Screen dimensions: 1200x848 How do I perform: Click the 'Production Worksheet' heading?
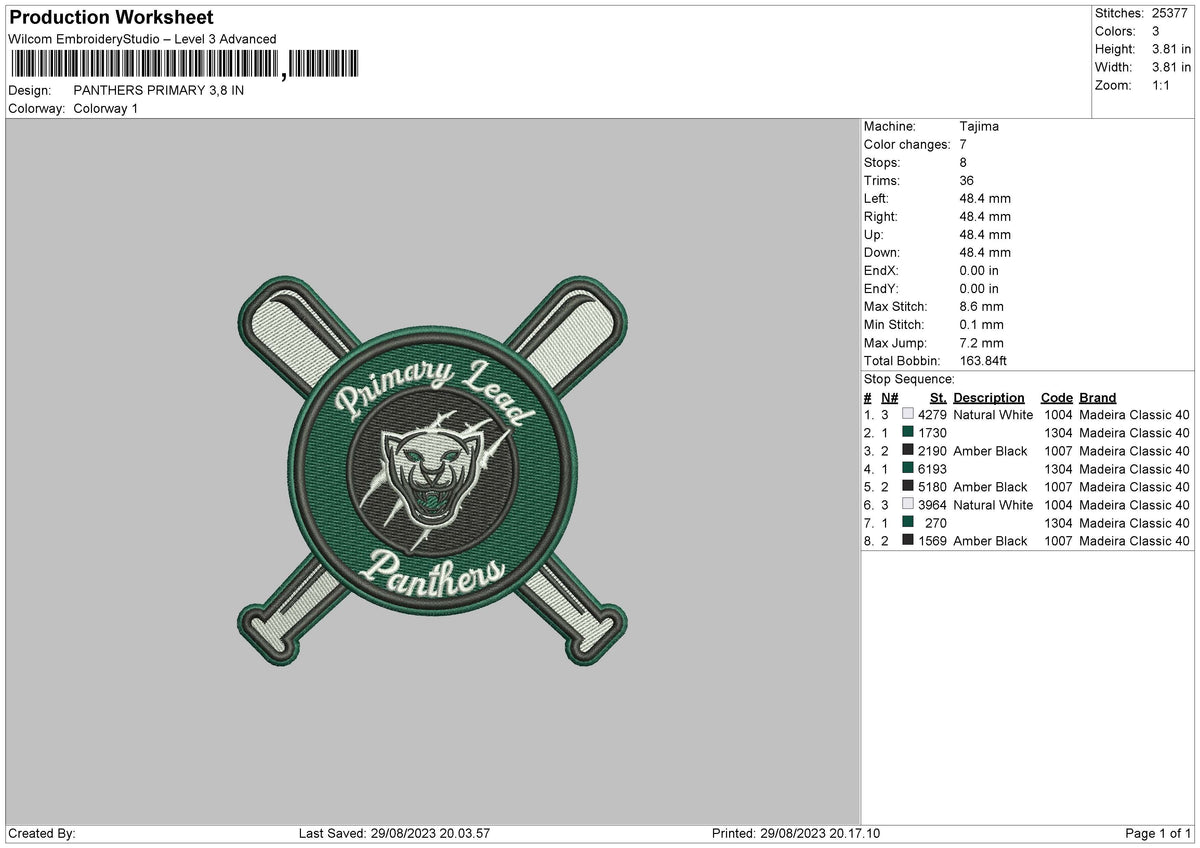(111, 18)
